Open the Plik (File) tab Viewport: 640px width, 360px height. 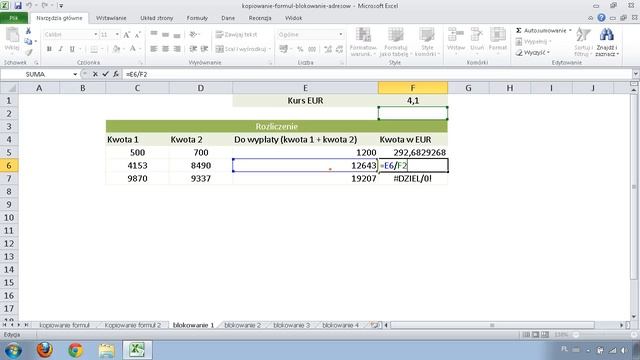click(14, 18)
